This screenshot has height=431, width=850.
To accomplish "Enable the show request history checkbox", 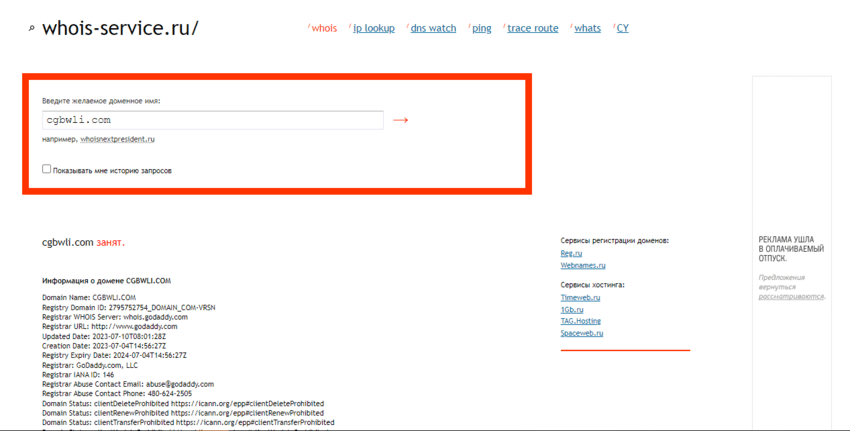I will click(47, 170).
